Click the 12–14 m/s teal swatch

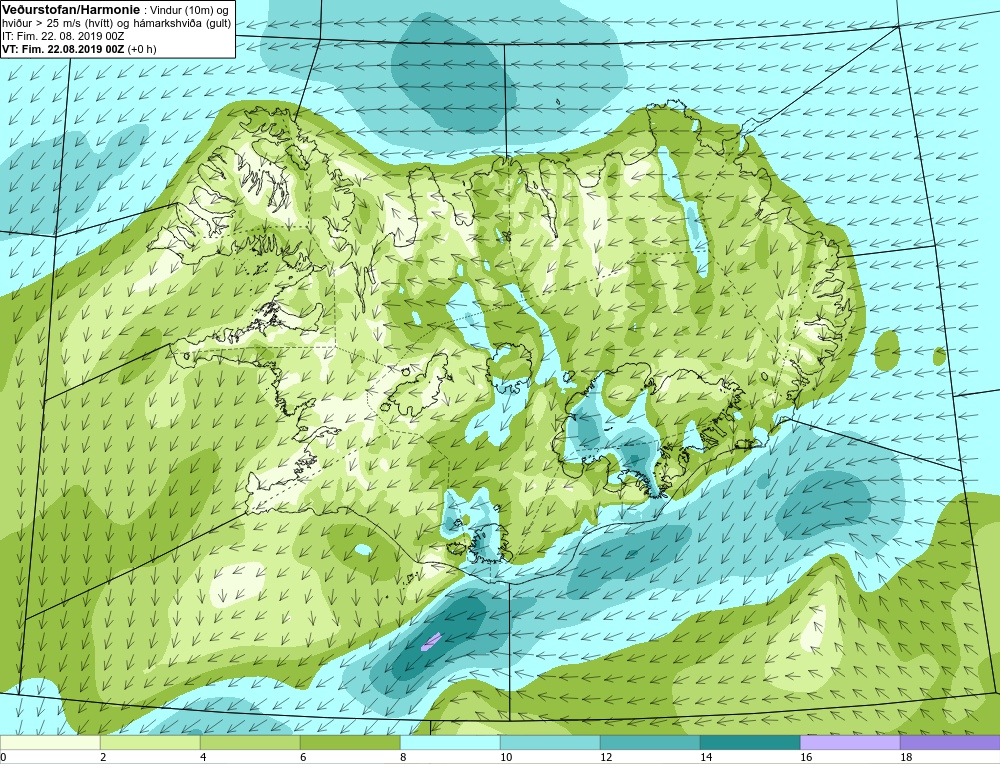coord(650,743)
